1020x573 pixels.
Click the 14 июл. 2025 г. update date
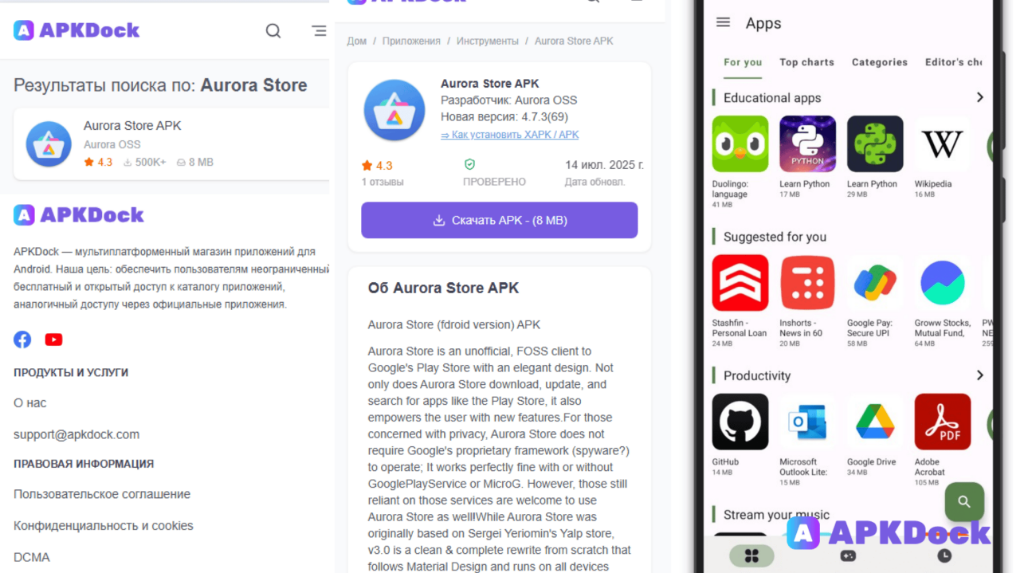coord(604,165)
